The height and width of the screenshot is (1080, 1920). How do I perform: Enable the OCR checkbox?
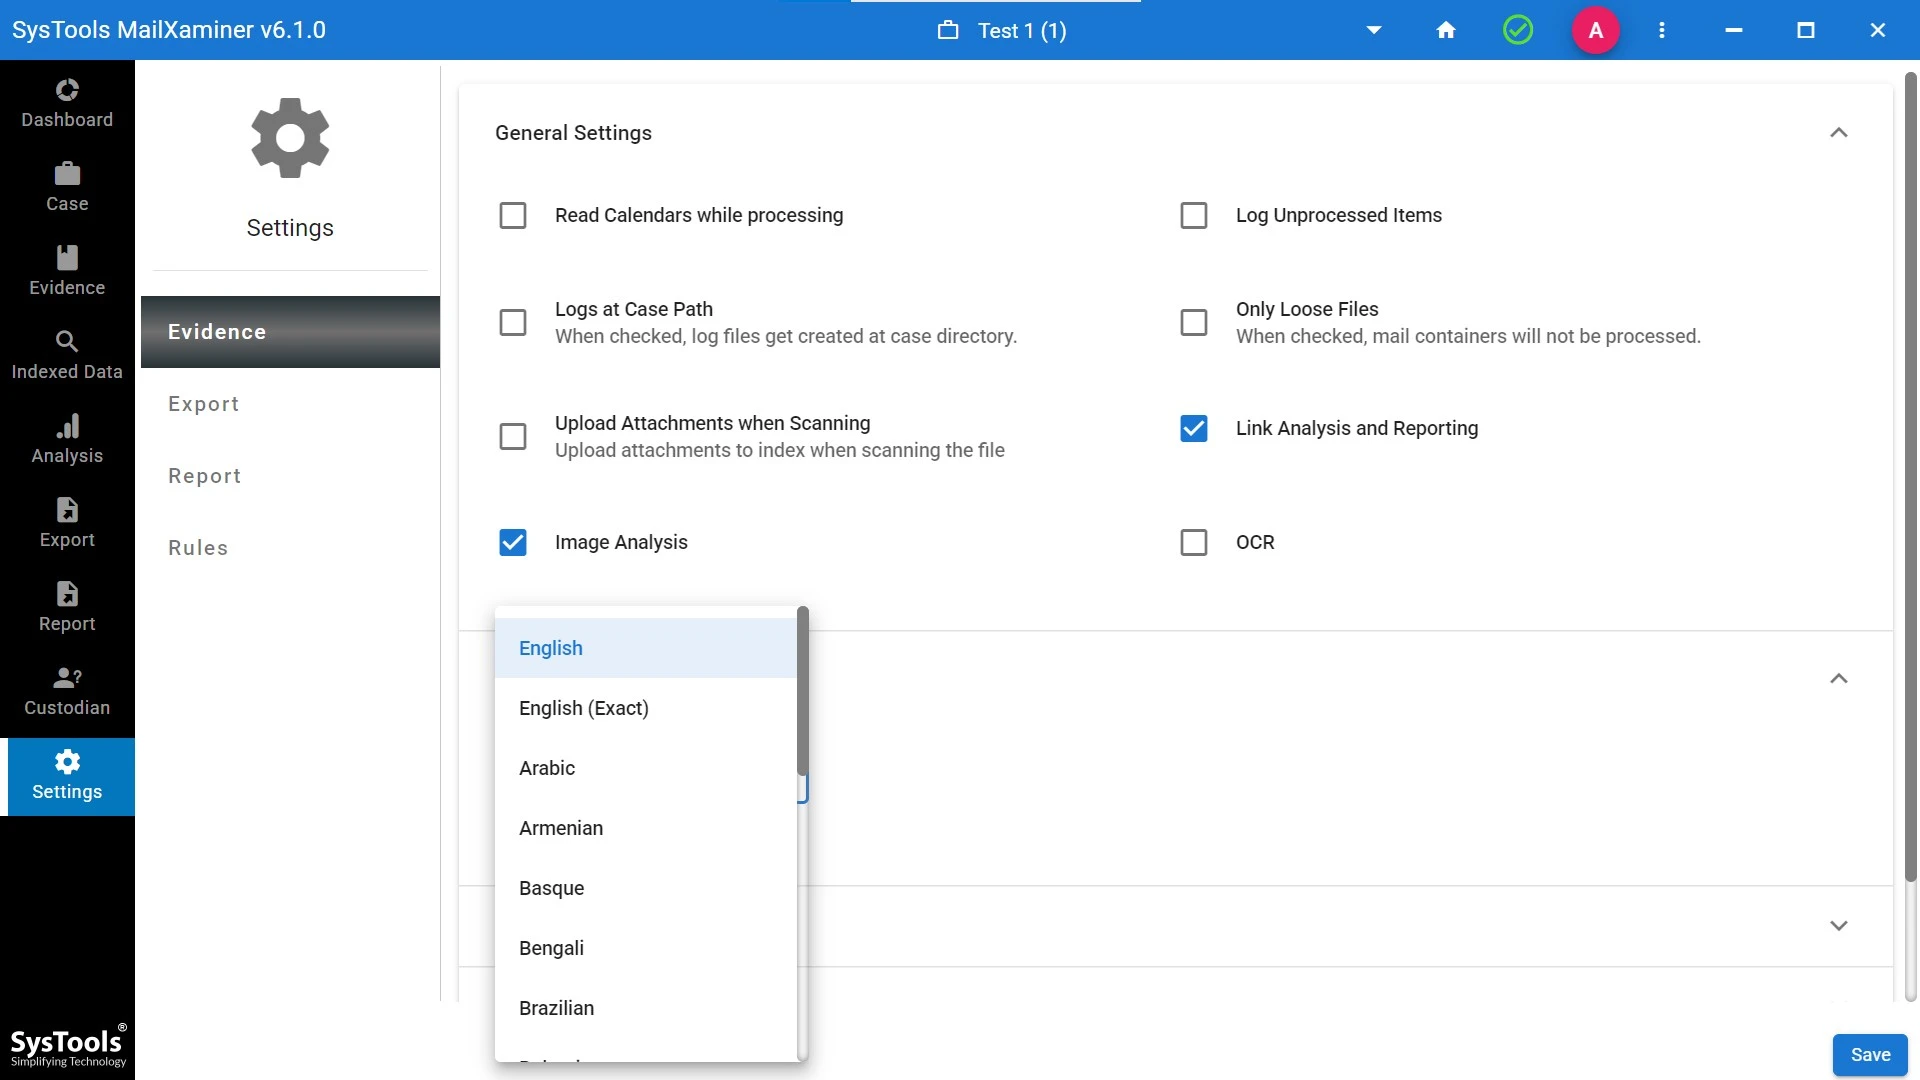click(1194, 542)
